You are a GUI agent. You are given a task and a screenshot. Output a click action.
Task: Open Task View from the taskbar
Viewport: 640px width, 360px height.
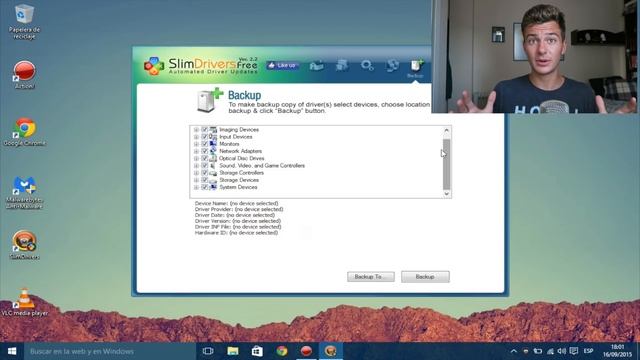click(x=208, y=351)
